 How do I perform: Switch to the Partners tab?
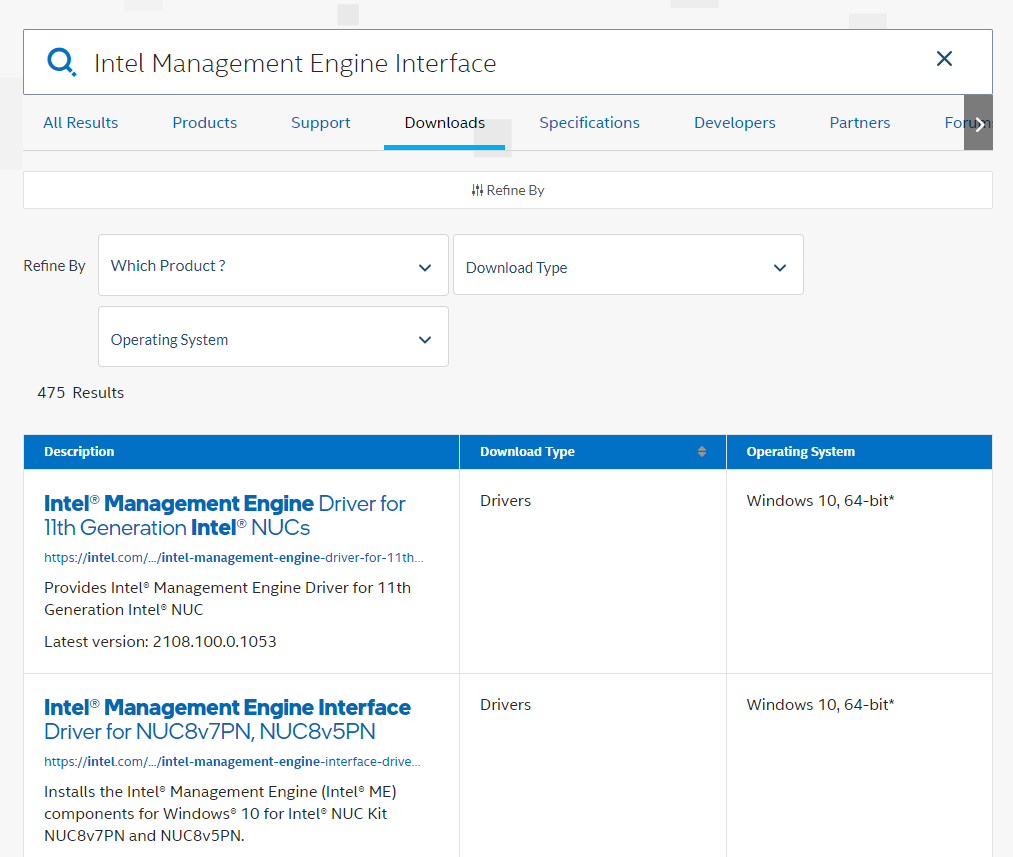point(859,122)
